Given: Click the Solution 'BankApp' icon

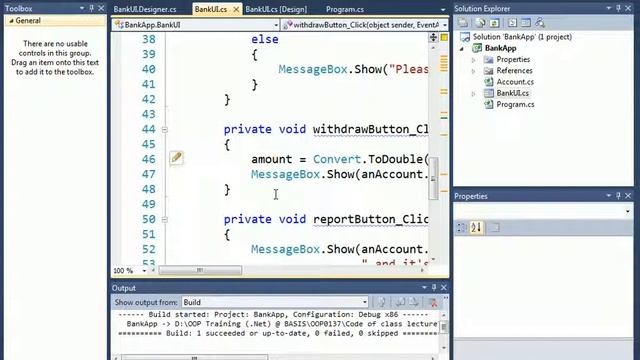Looking at the screenshot, I should tap(465, 37).
